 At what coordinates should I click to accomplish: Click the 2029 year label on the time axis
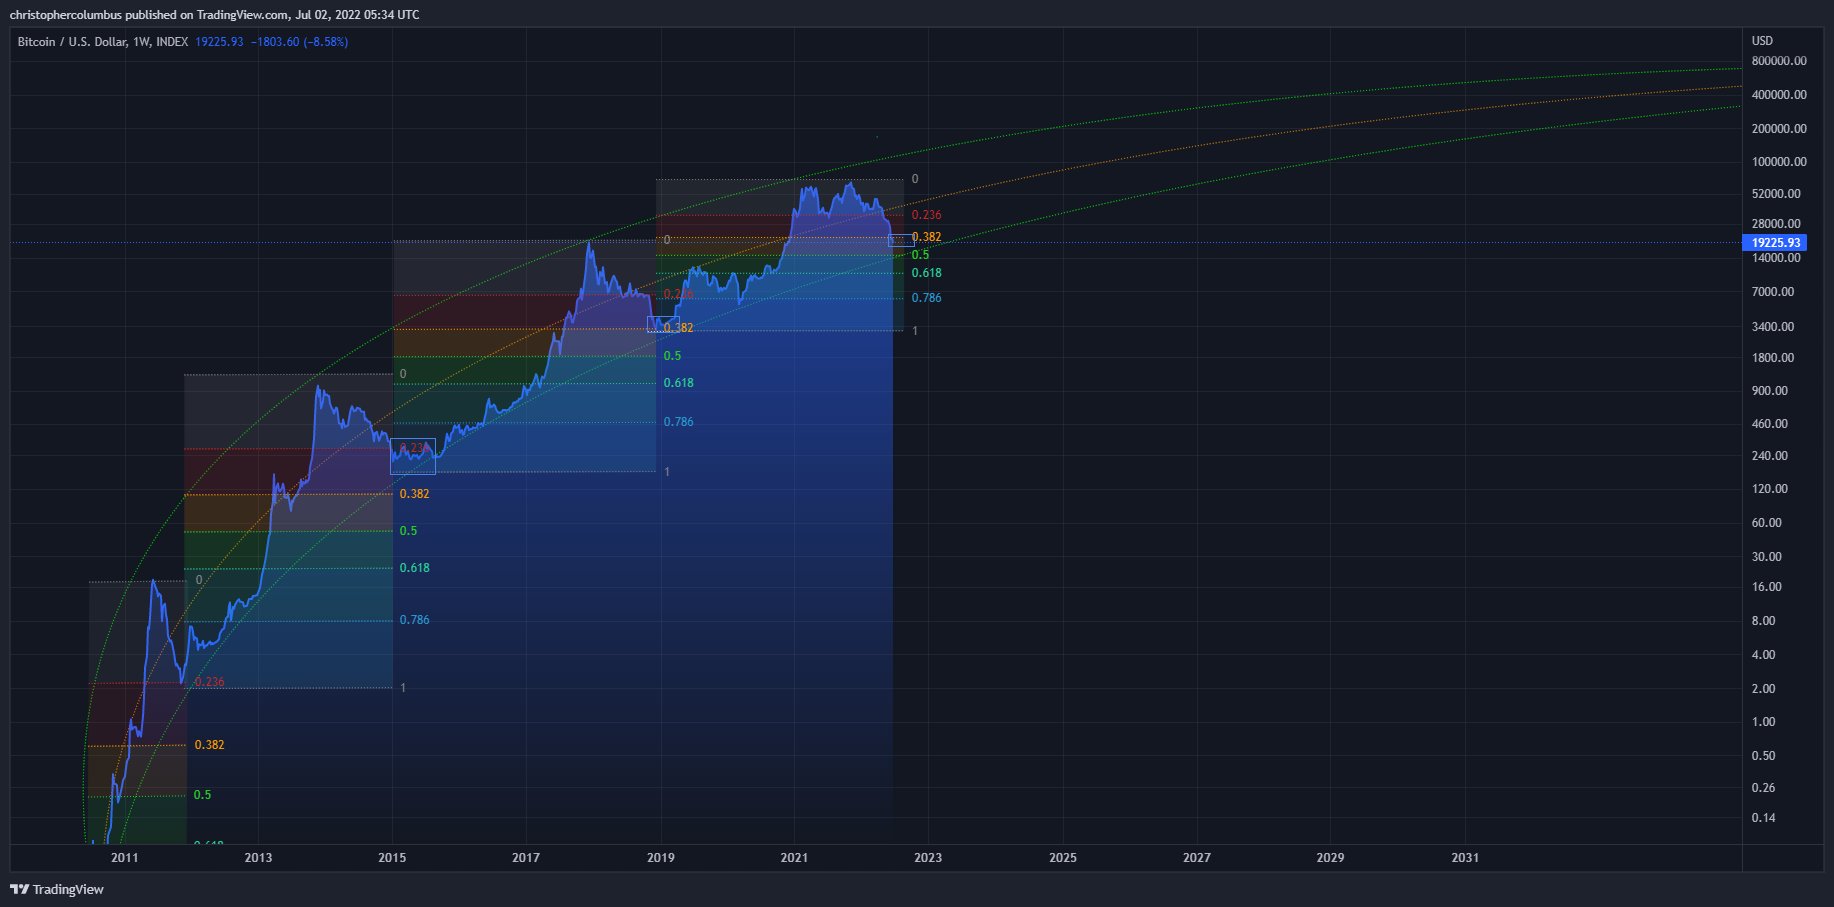coord(1331,858)
